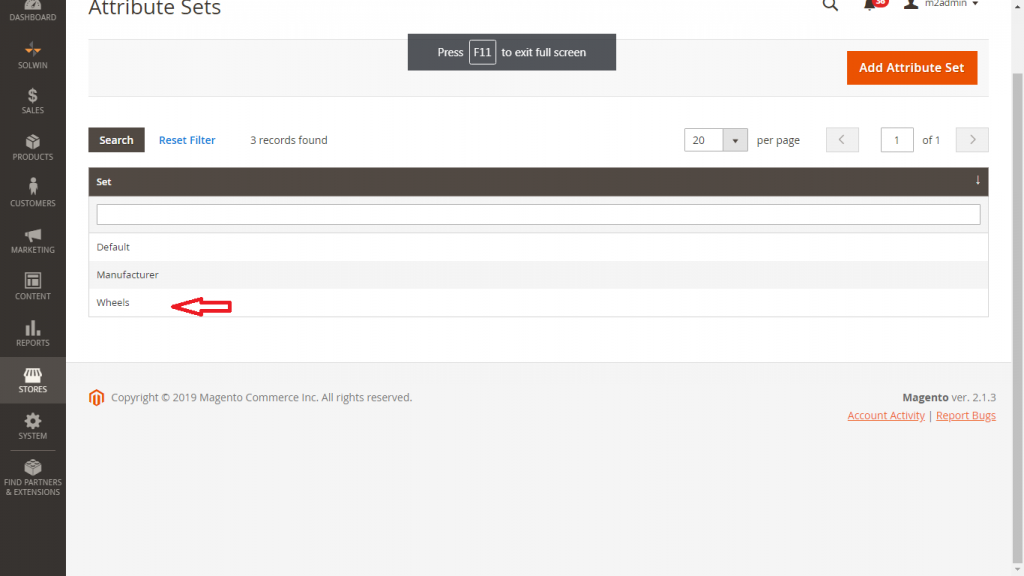Expand the per page count dropdown
The width and height of the screenshot is (1024, 576).
click(735, 140)
